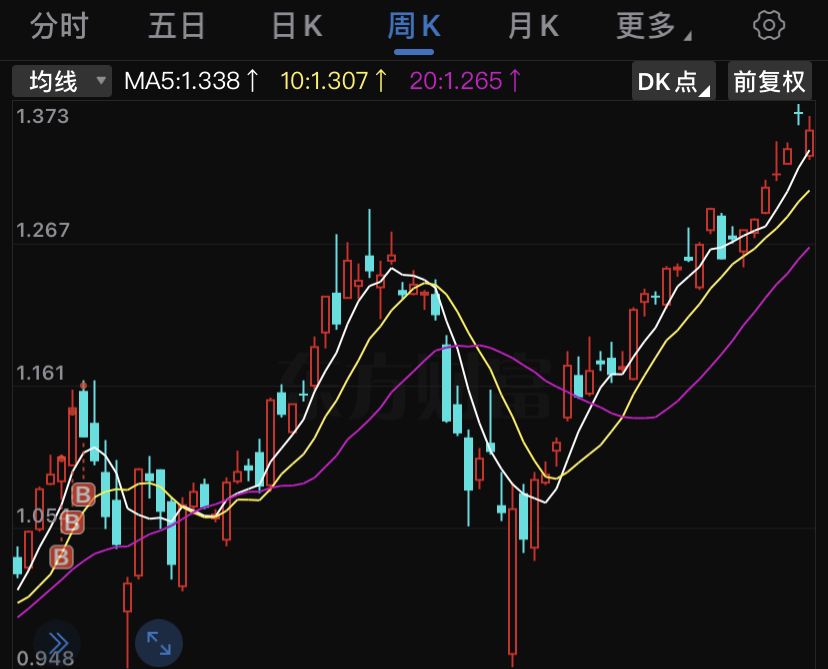Tap the middle B buy marker

pyautogui.click(x=72, y=523)
